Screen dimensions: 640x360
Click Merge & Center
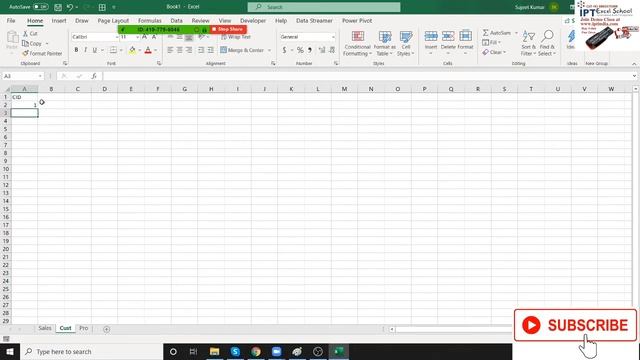[242, 50]
